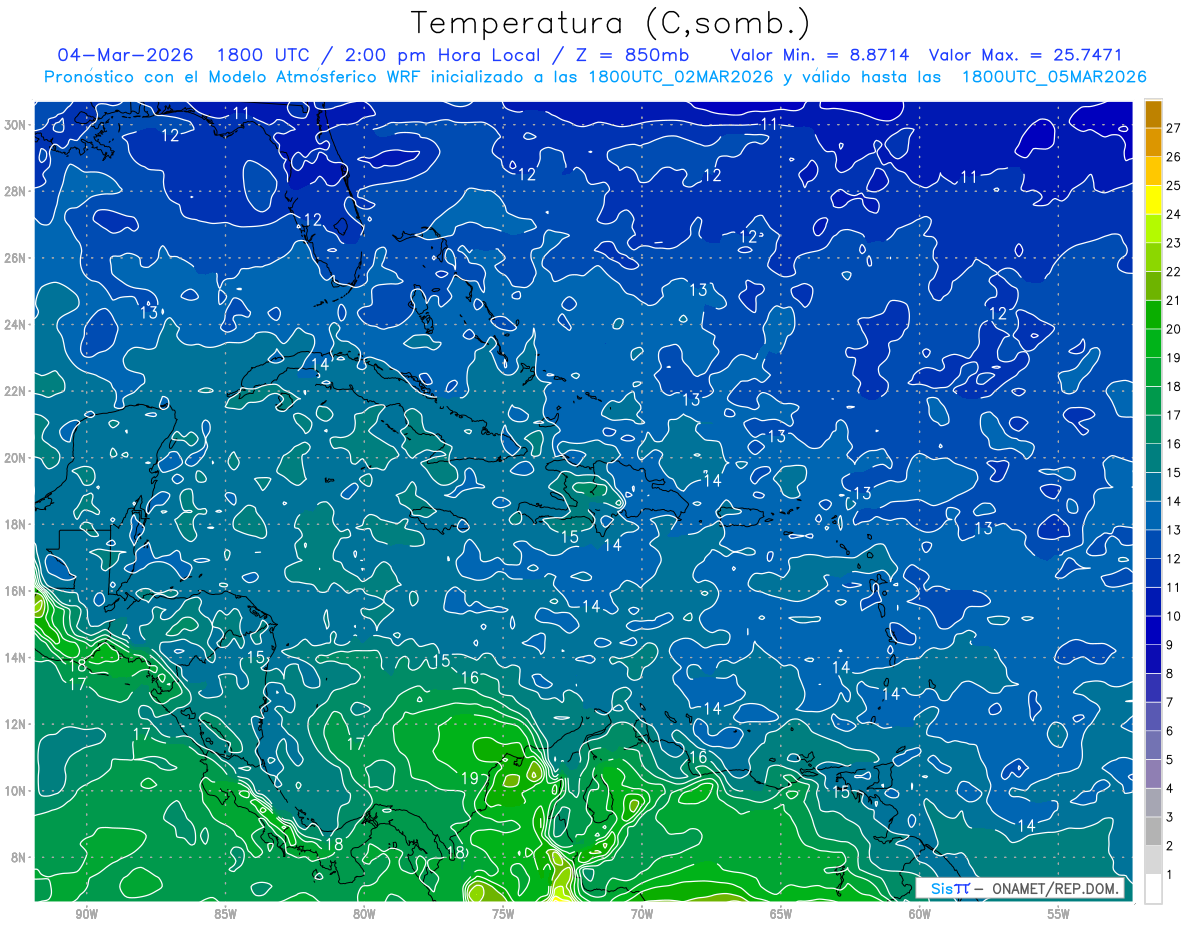The image size is (1200, 927).
Task: Click "1800UTC_05MAR2026" valid-until time
Action: pos(1053,77)
